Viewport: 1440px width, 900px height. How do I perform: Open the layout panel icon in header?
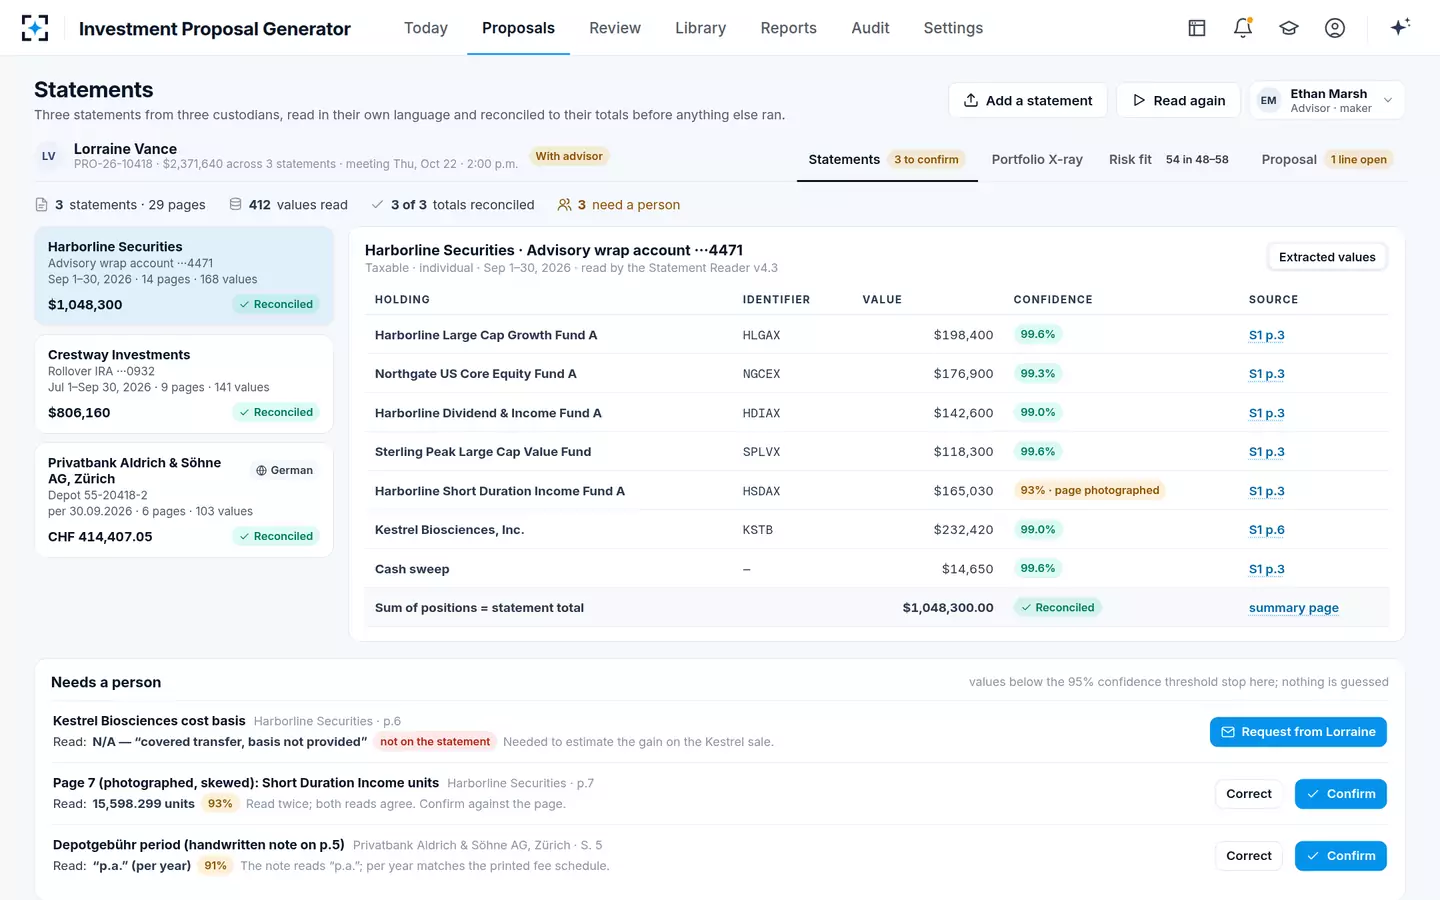point(1197,28)
